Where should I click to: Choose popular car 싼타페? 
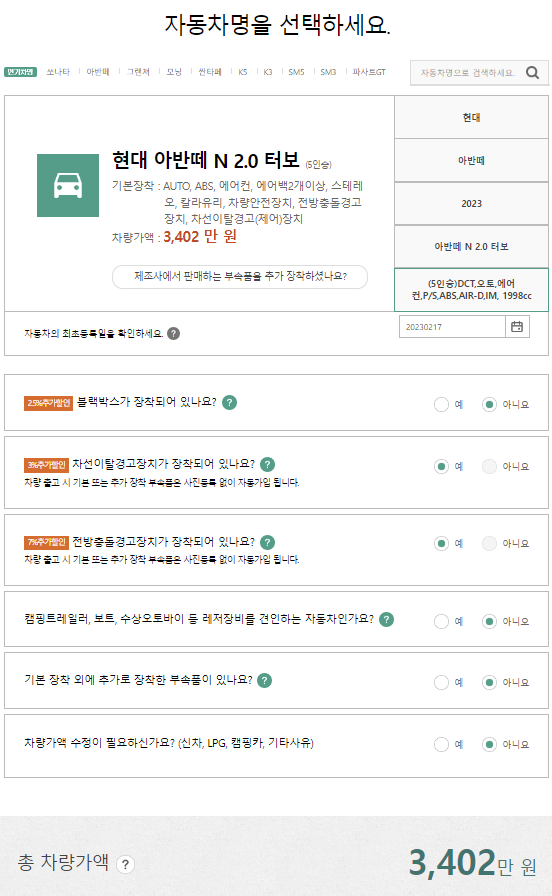(x=210, y=72)
